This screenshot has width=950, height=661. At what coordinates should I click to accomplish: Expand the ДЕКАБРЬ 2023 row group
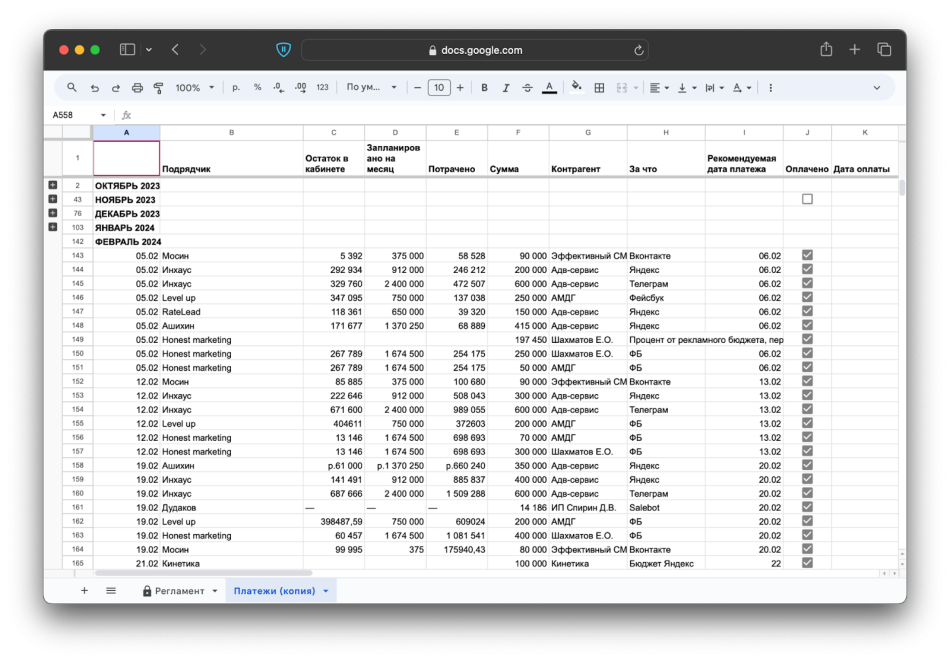[53, 213]
